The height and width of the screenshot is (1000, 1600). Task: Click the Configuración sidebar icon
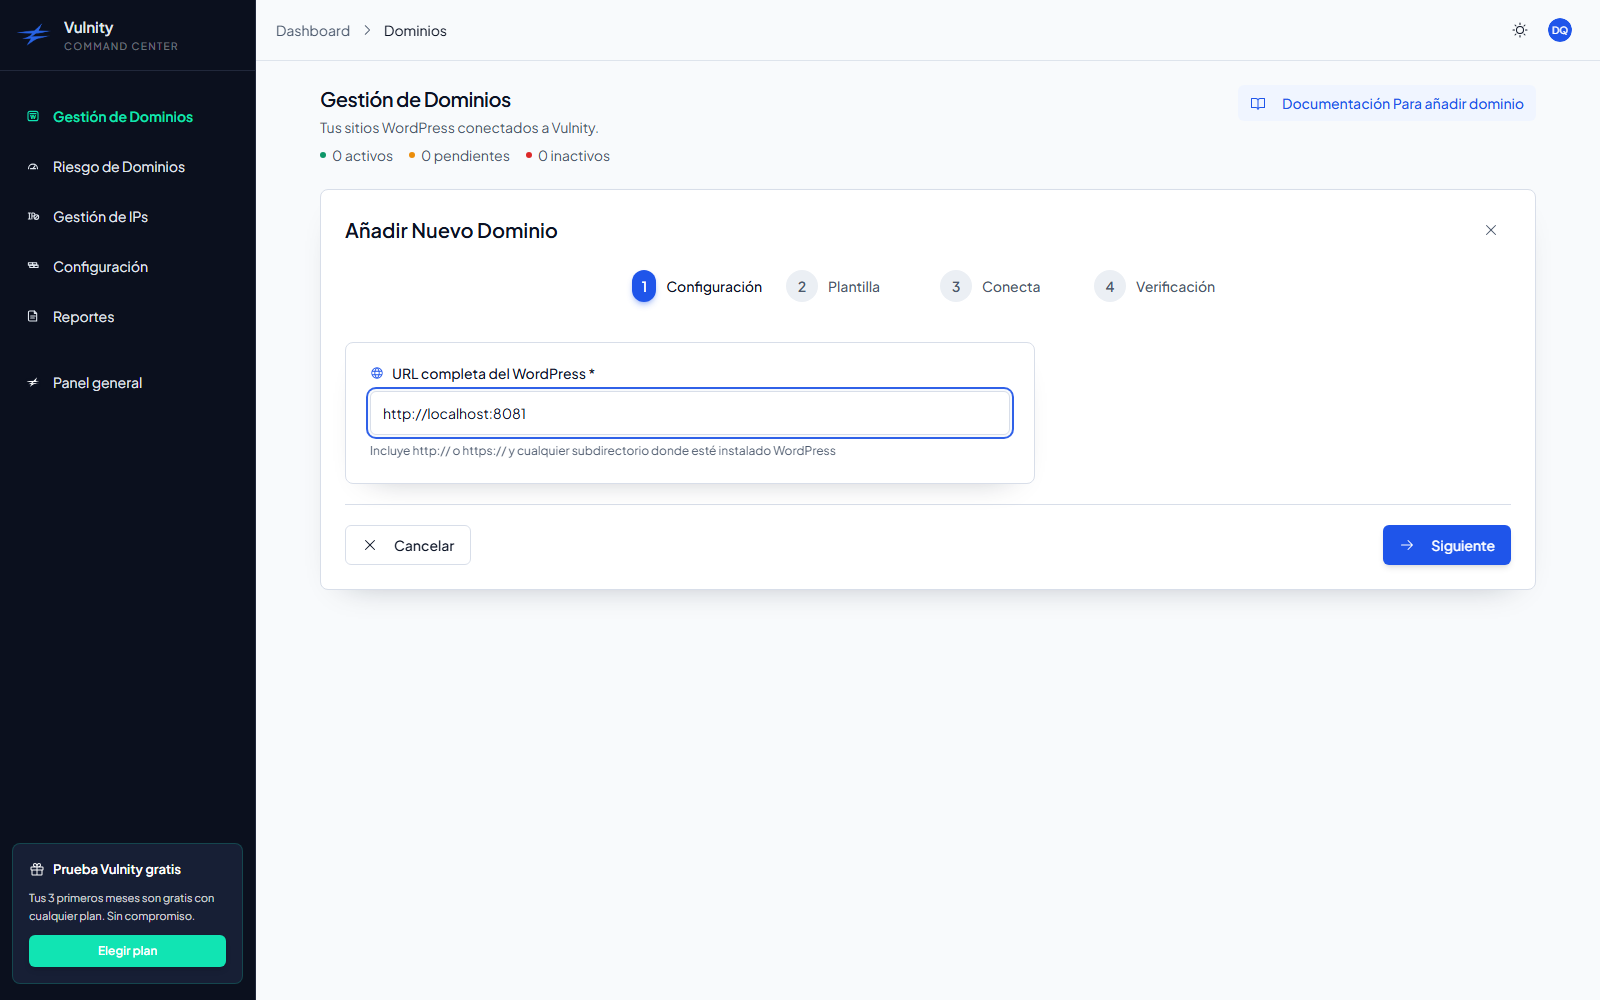coord(33,267)
